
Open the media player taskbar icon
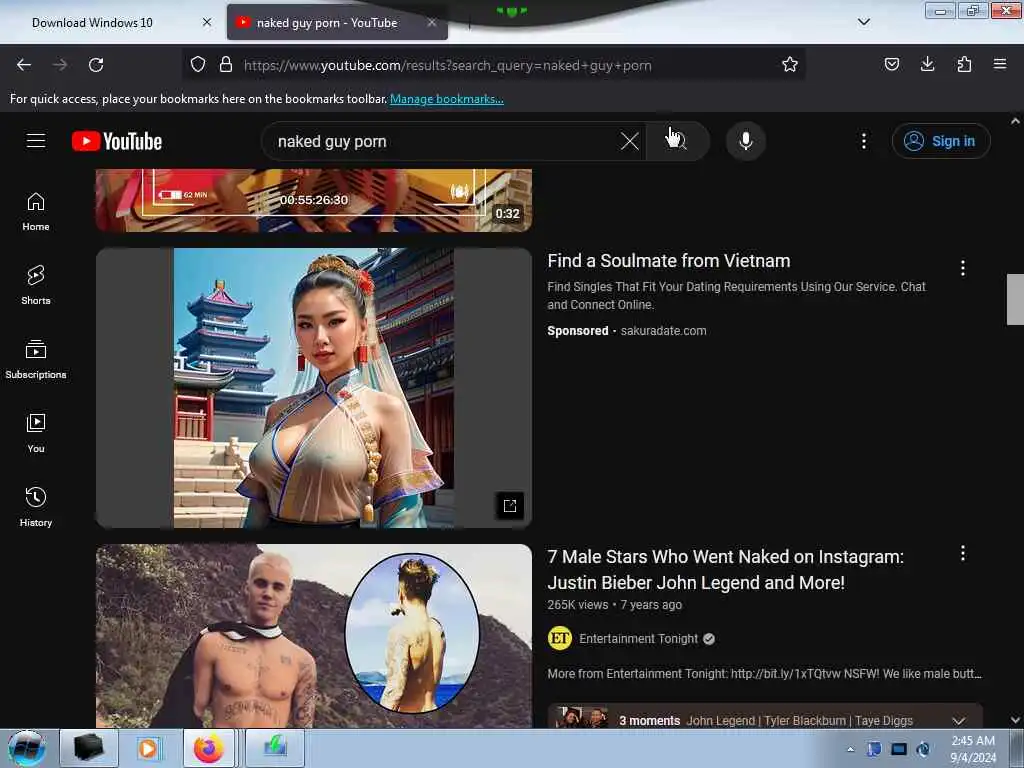149,748
